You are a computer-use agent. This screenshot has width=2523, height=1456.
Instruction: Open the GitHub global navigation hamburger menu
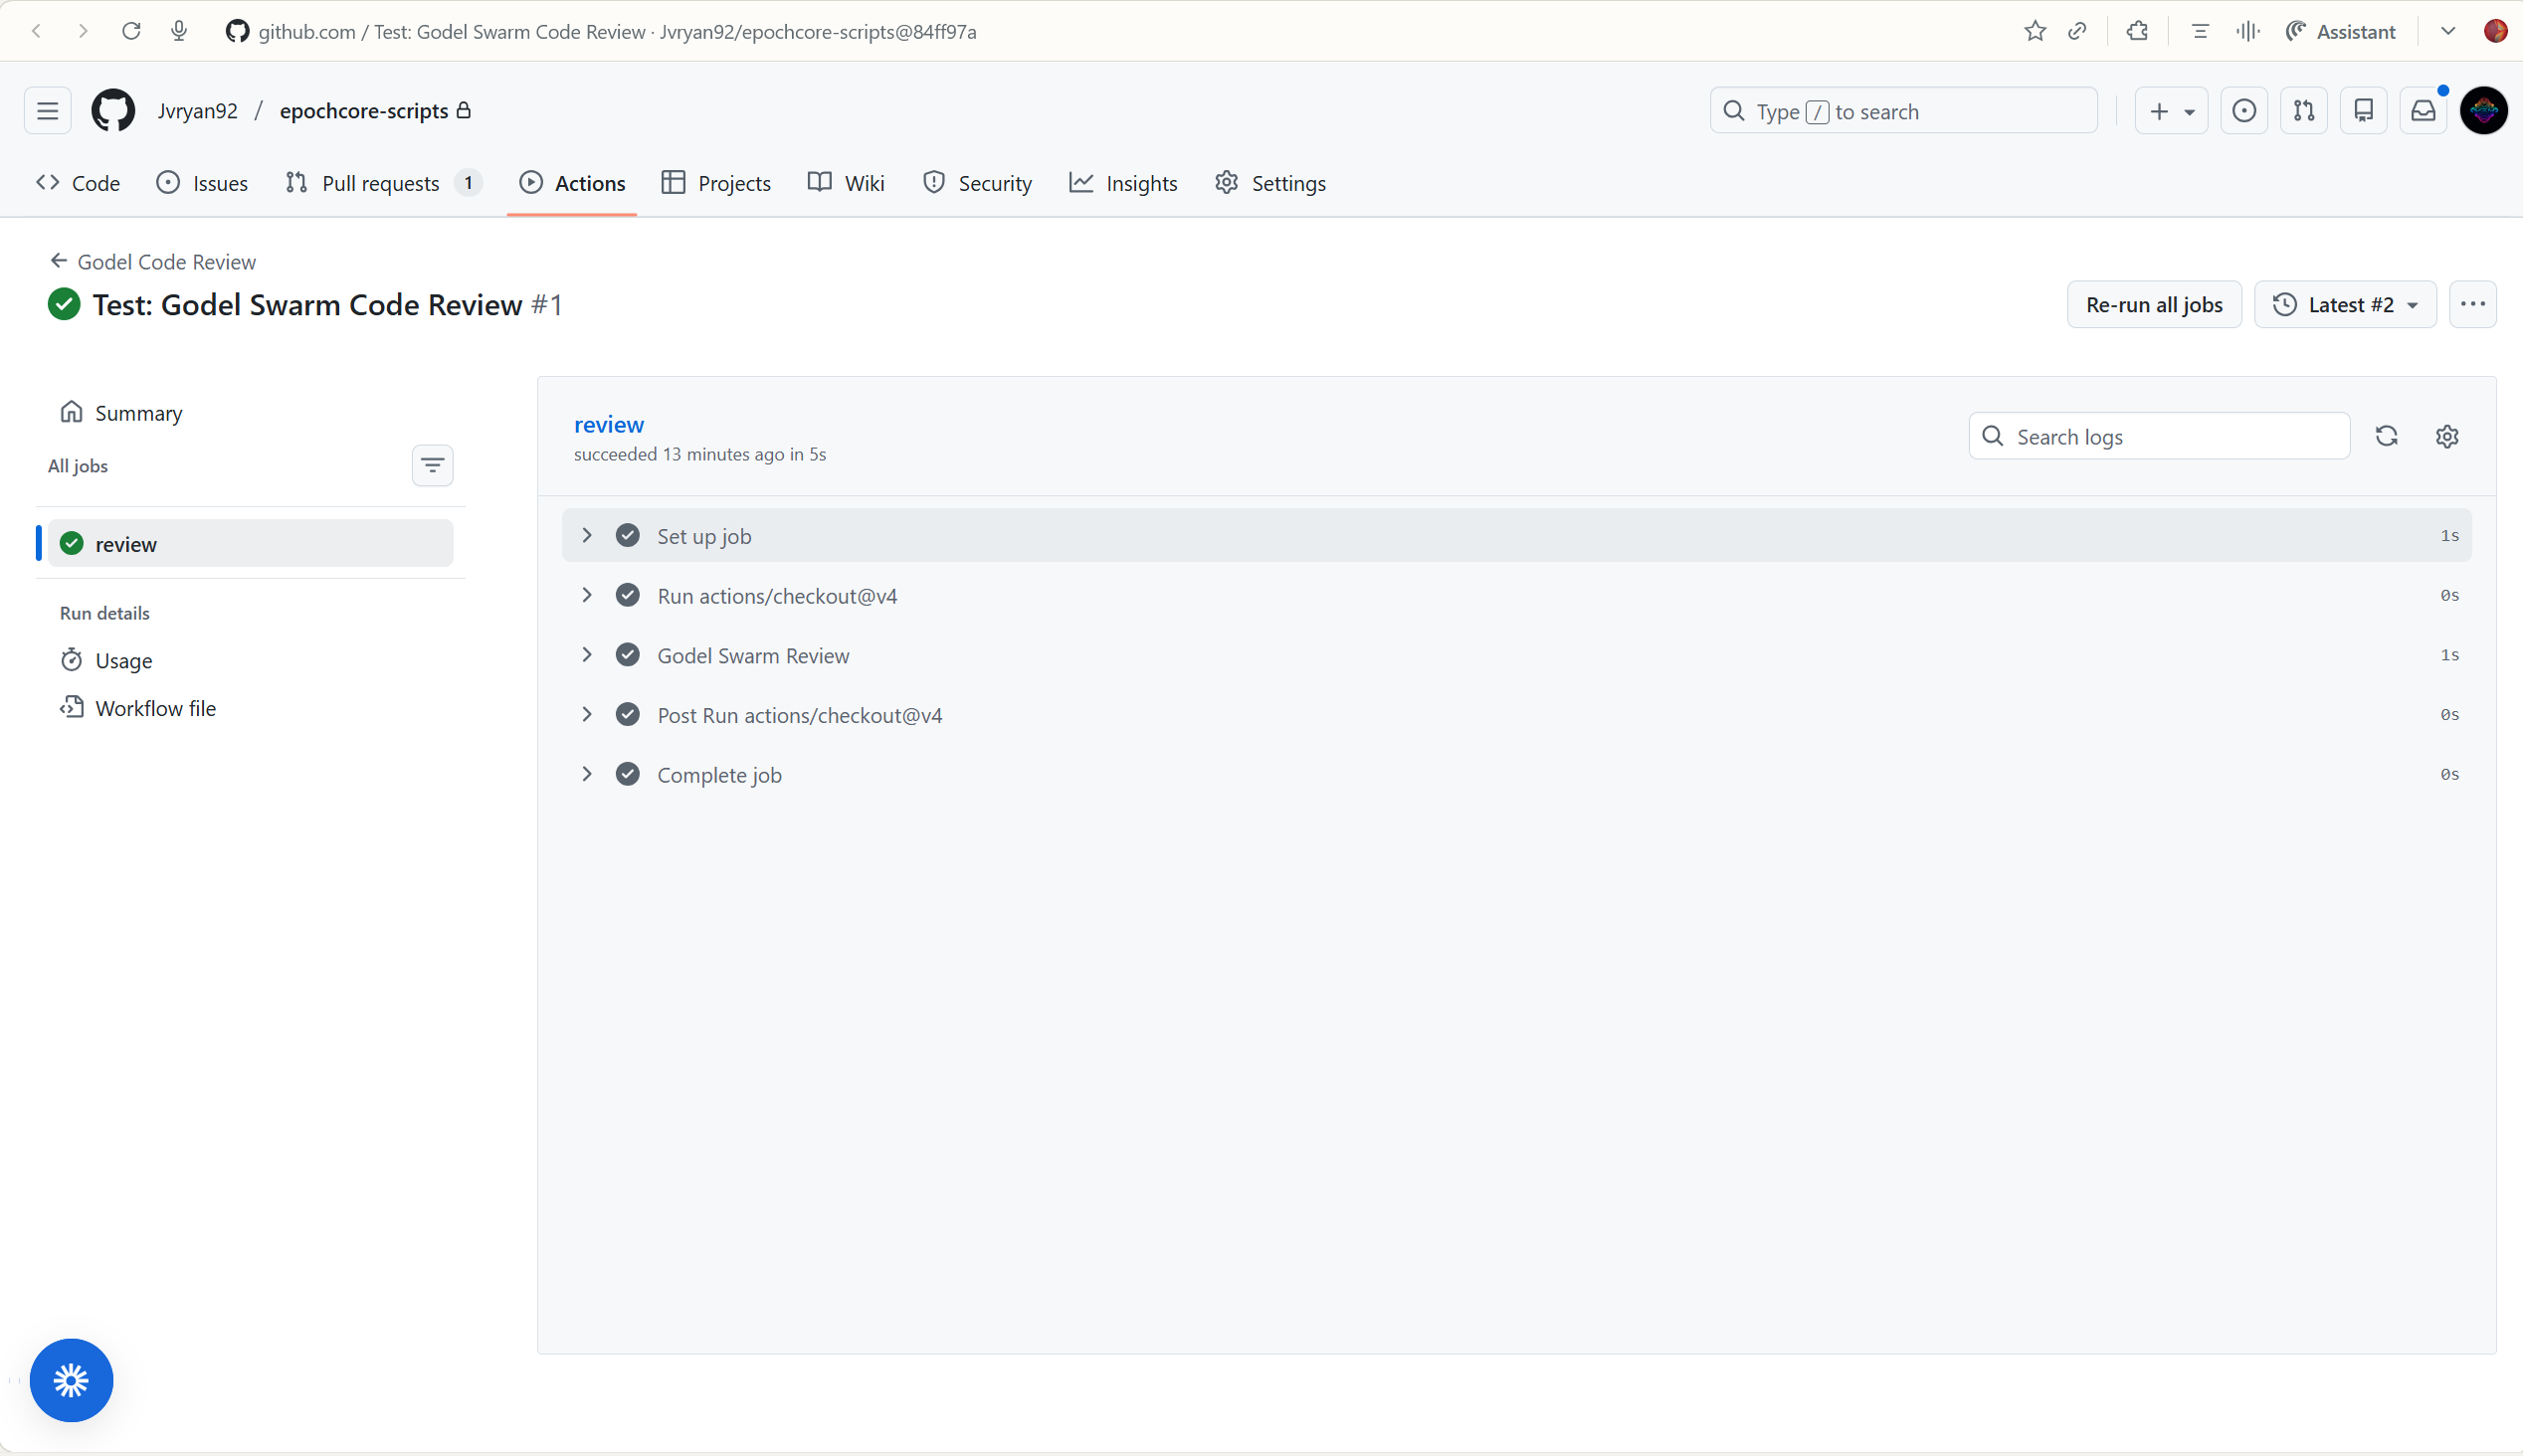click(47, 110)
